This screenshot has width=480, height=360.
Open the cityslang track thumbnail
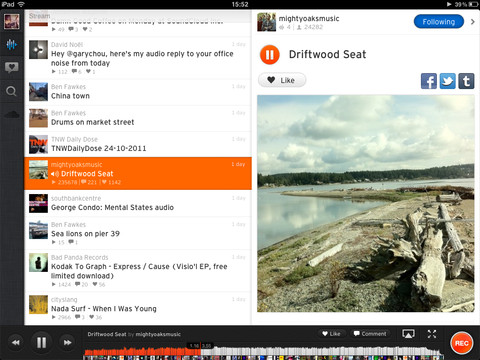point(38,304)
